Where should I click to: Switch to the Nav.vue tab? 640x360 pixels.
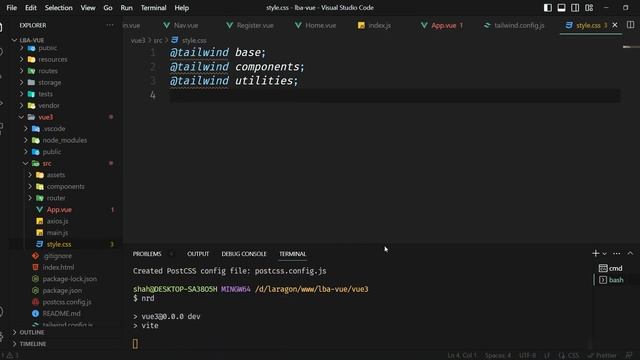click(181, 25)
